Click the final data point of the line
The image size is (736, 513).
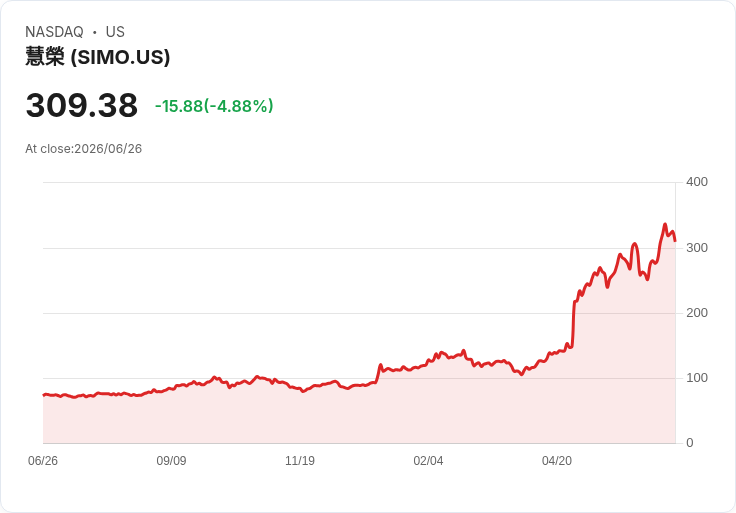pyautogui.click(x=675, y=241)
